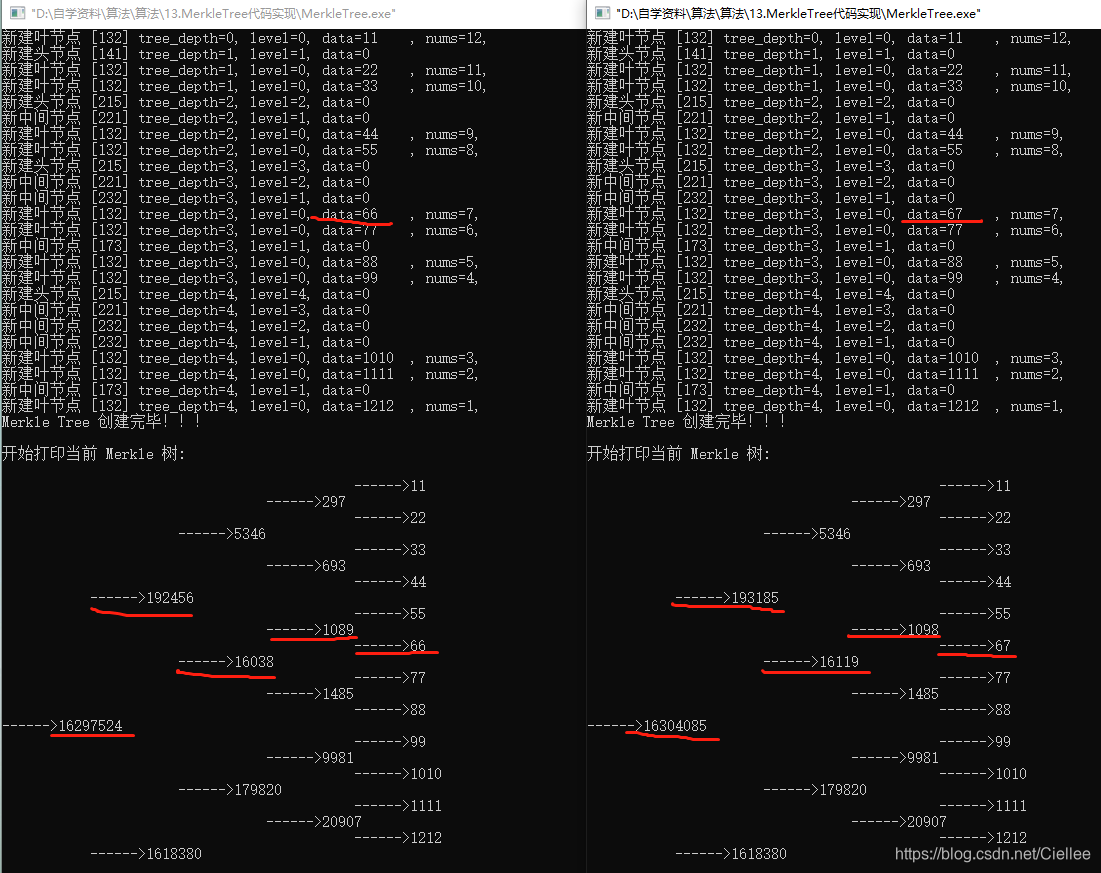Click leaf 67 in the right tree
Image resolution: width=1101 pixels, height=873 pixels.
(1003, 645)
